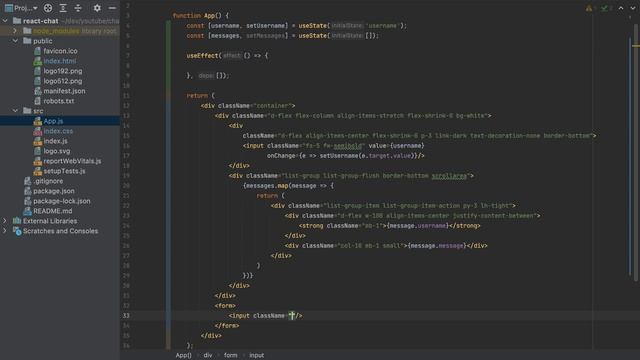Open setupTests.js from the tree
The image size is (640, 360).
[x=64, y=171]
